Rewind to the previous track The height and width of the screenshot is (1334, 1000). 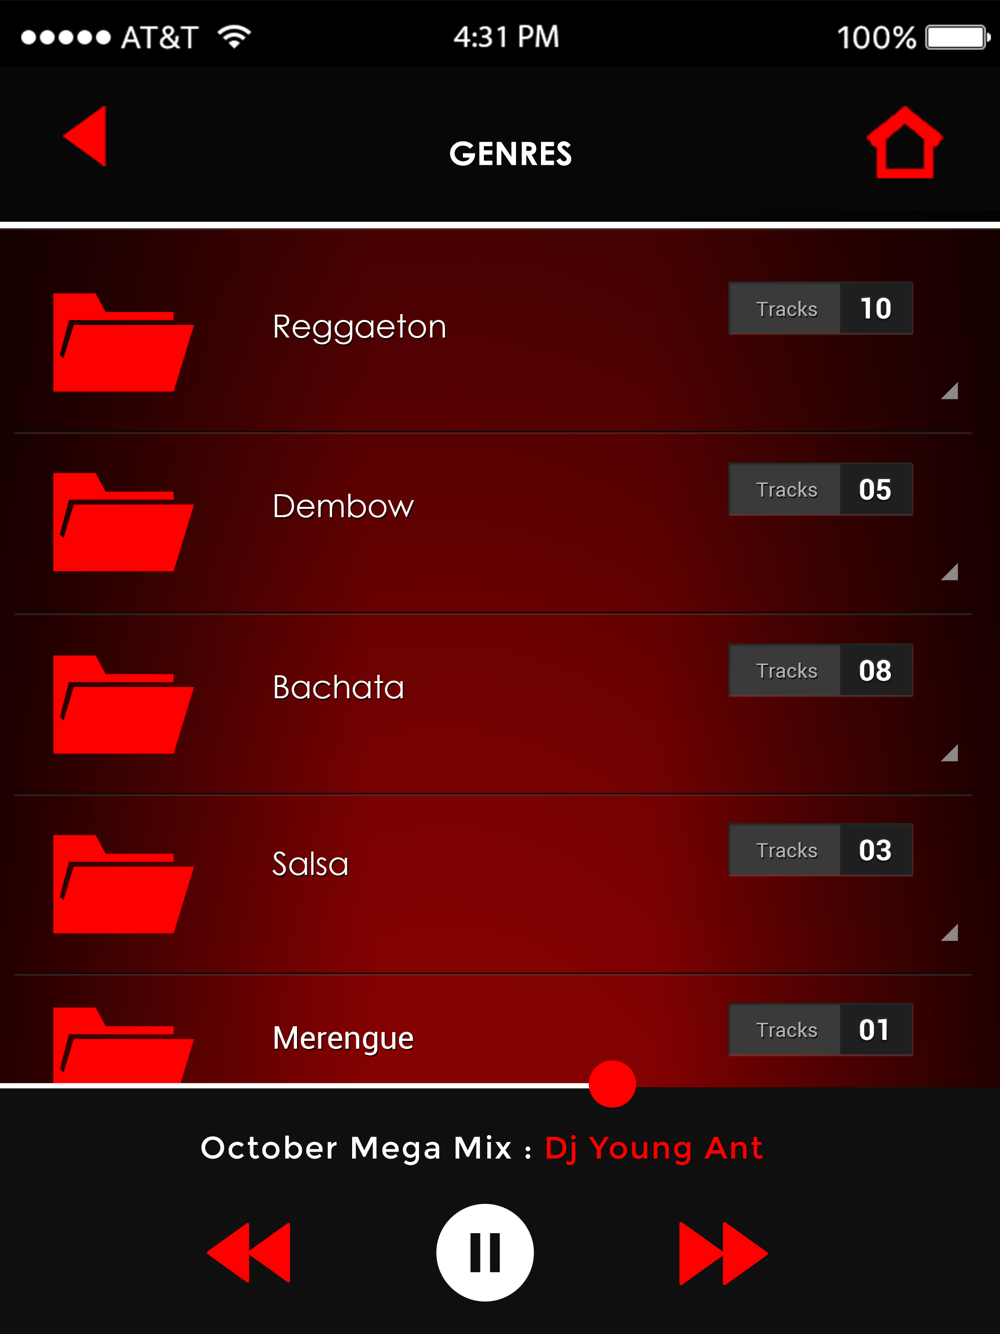249,1252
